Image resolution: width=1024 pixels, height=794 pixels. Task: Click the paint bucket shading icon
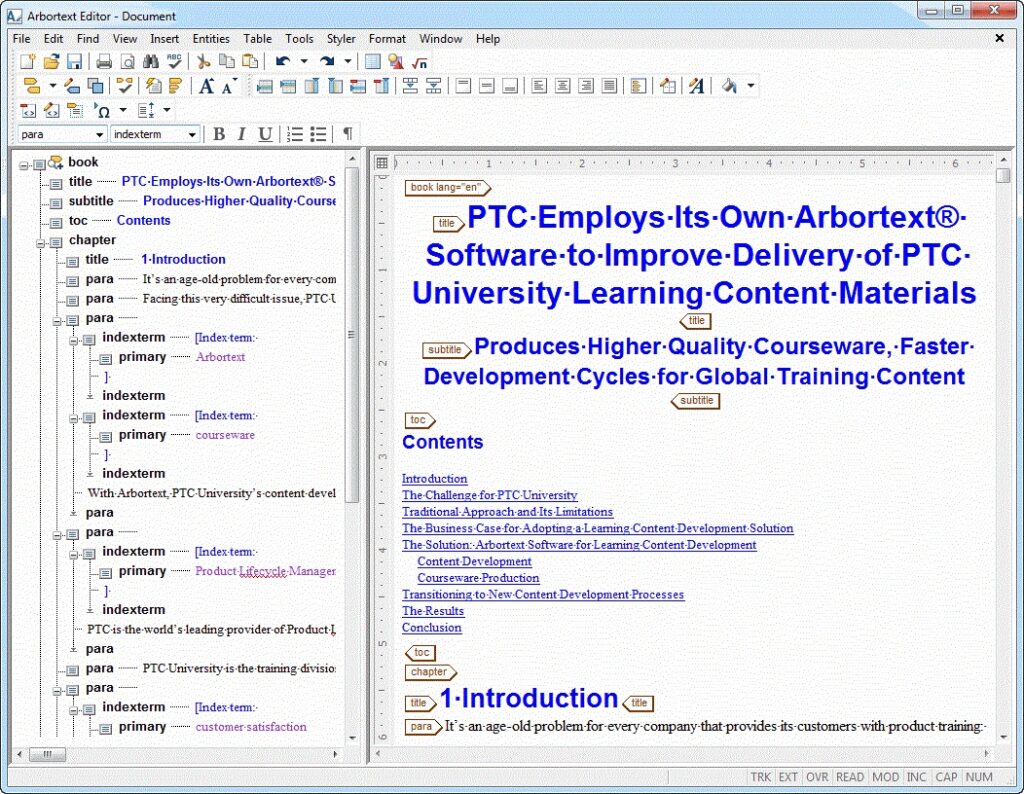tap(729, 86)
